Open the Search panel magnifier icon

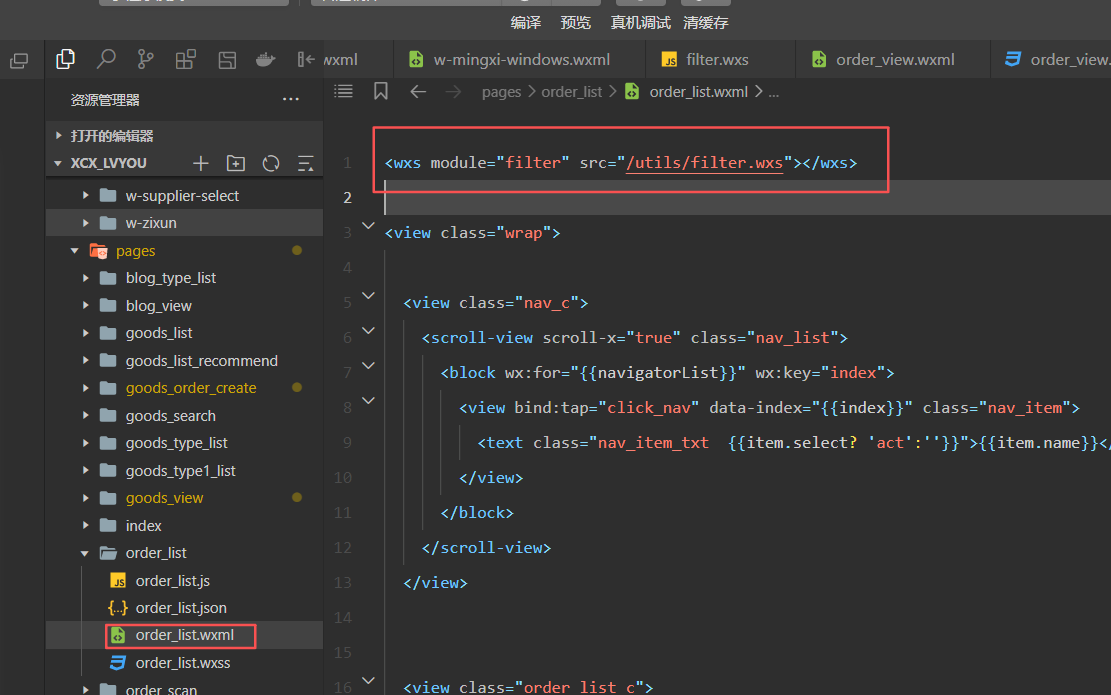[106, 60]
